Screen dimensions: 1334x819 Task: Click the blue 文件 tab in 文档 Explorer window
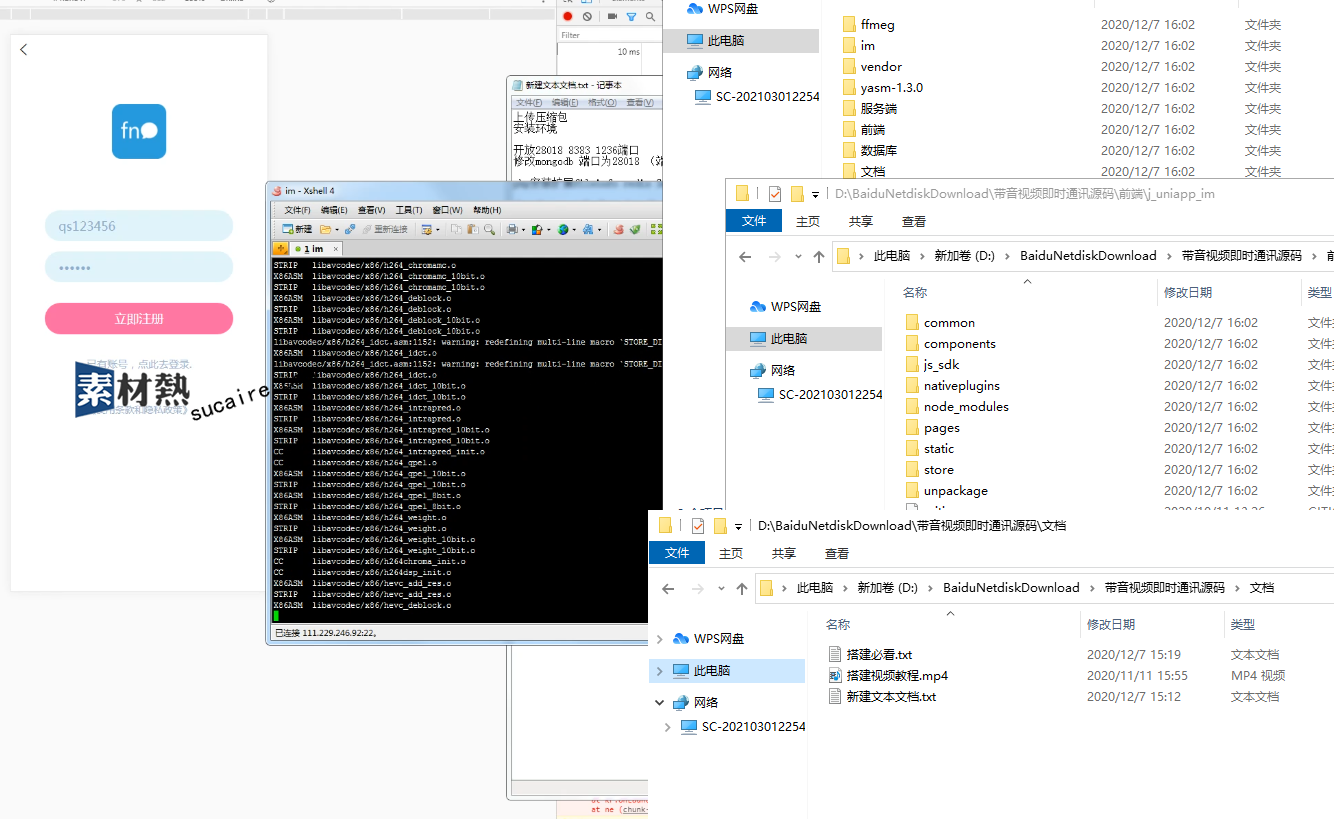tap(677, 553)
